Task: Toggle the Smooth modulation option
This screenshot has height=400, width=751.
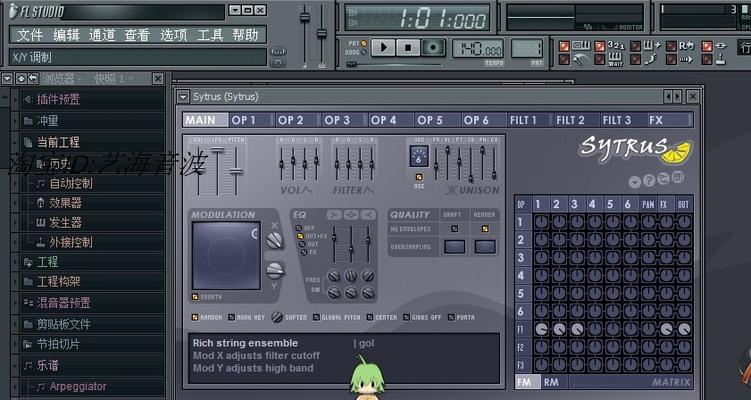Action: click(x=195, y=297)
